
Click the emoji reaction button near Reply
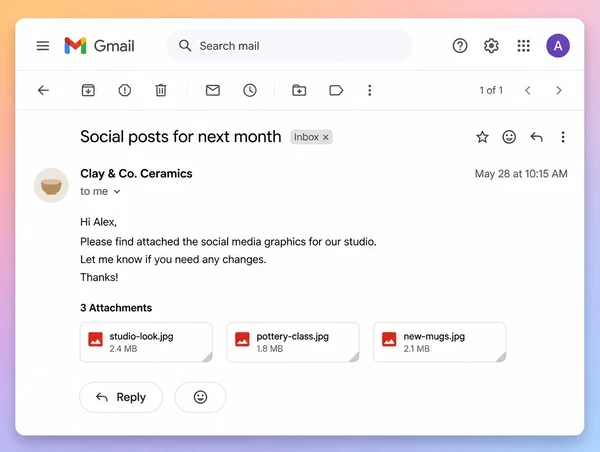tap(201, 397)
